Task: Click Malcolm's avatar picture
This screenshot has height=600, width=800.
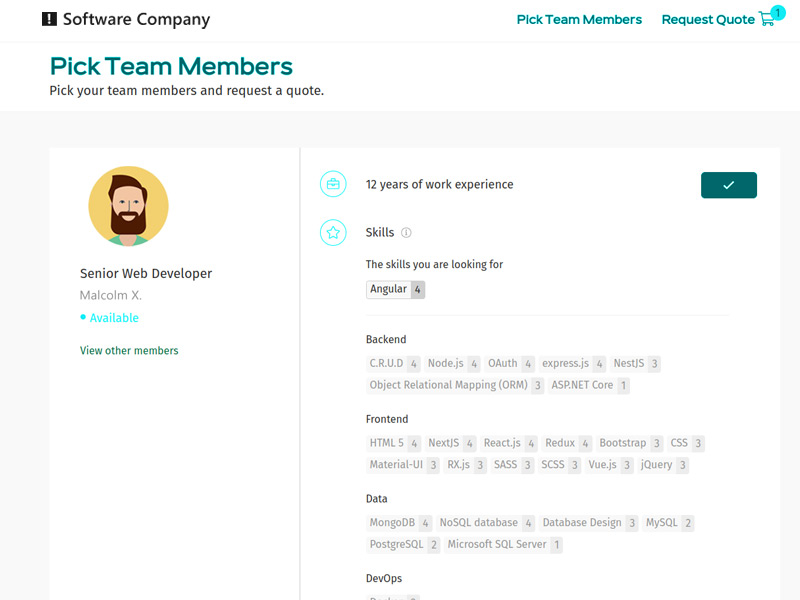Action: pyautogui.click(x=128, y=206)
